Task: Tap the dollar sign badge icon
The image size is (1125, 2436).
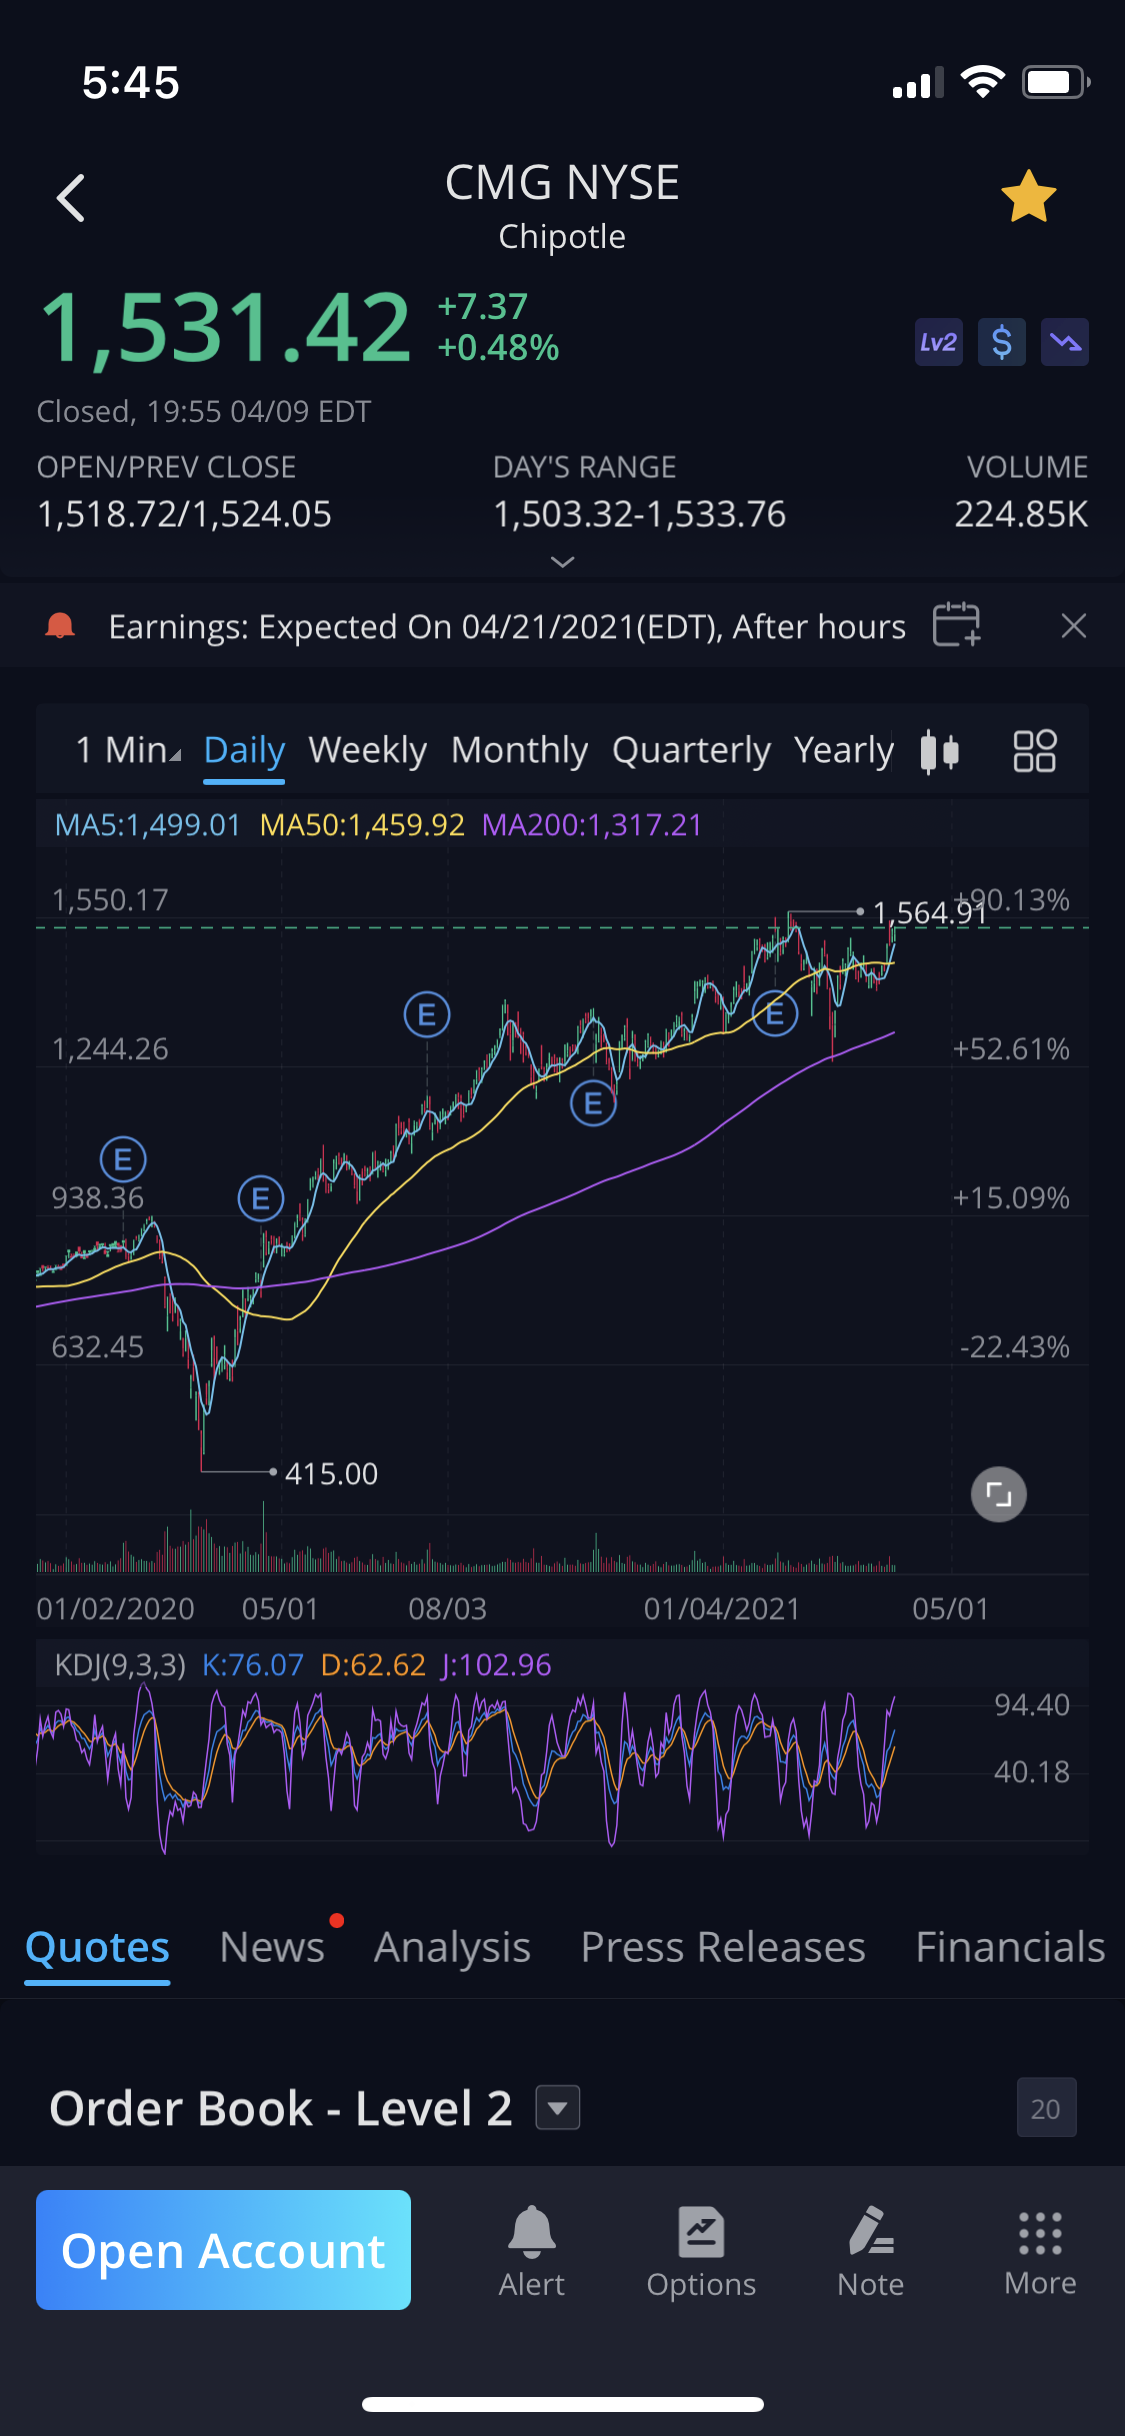Action: pos(1001,343)
